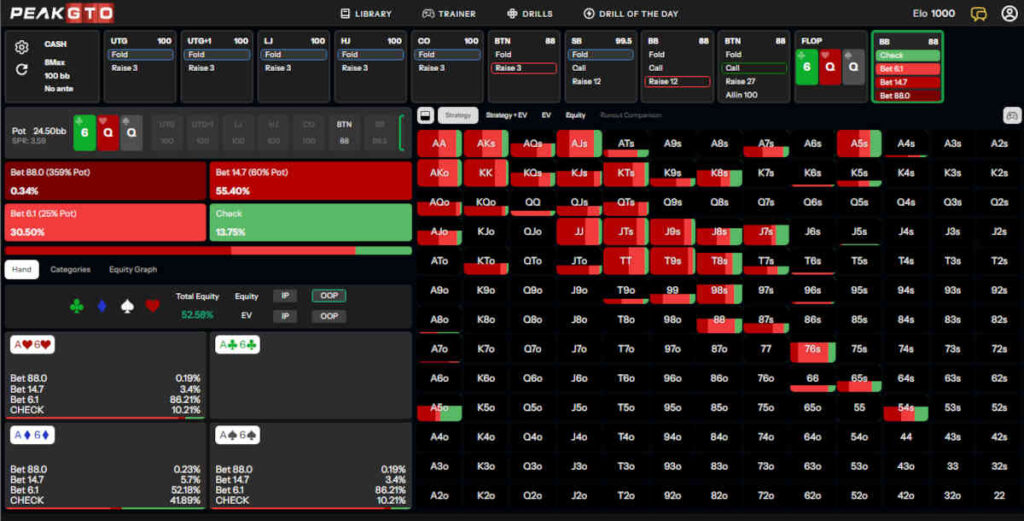Open the Equity Graph tab
The image size is (1024, 521).
click(132, 269)
